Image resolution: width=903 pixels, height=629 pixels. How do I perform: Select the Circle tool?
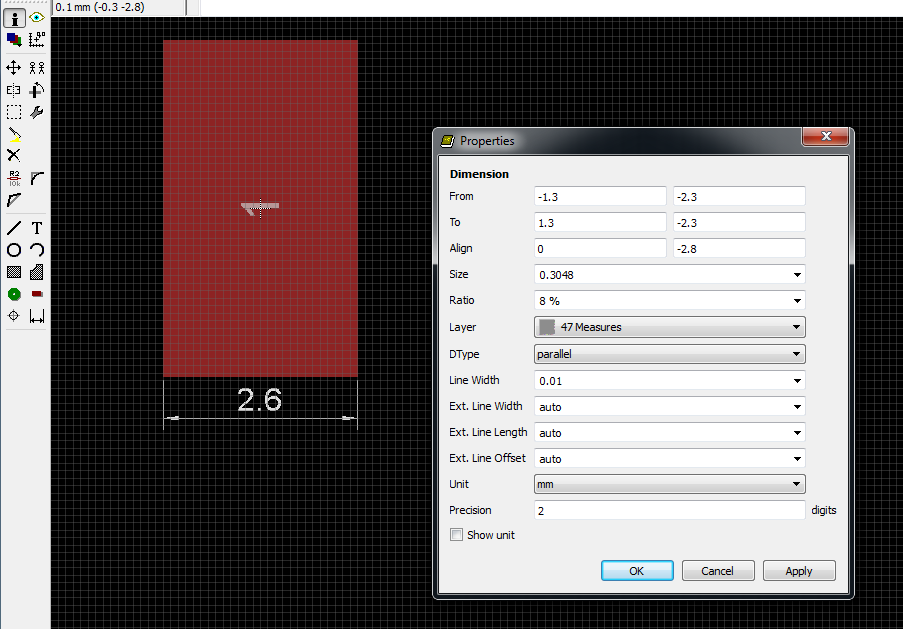[x=14, y=250]
